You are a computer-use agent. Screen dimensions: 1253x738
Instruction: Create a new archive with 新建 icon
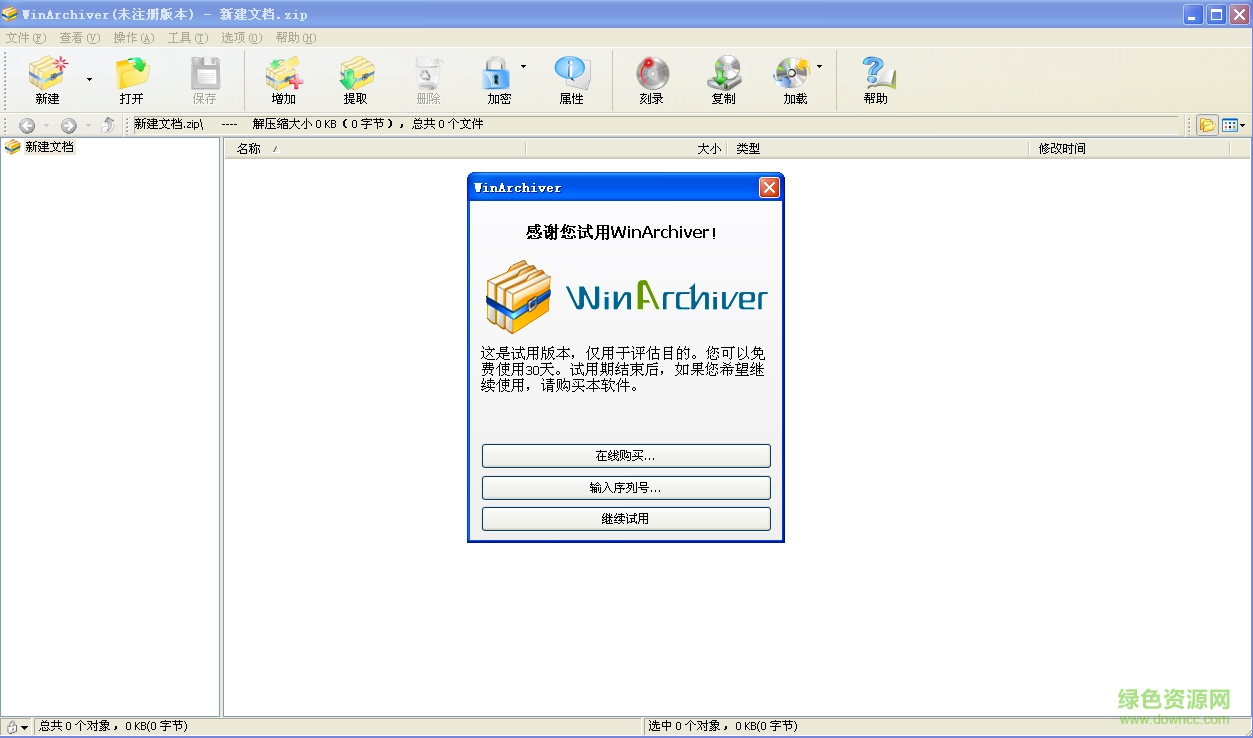(x=47, y=80)
